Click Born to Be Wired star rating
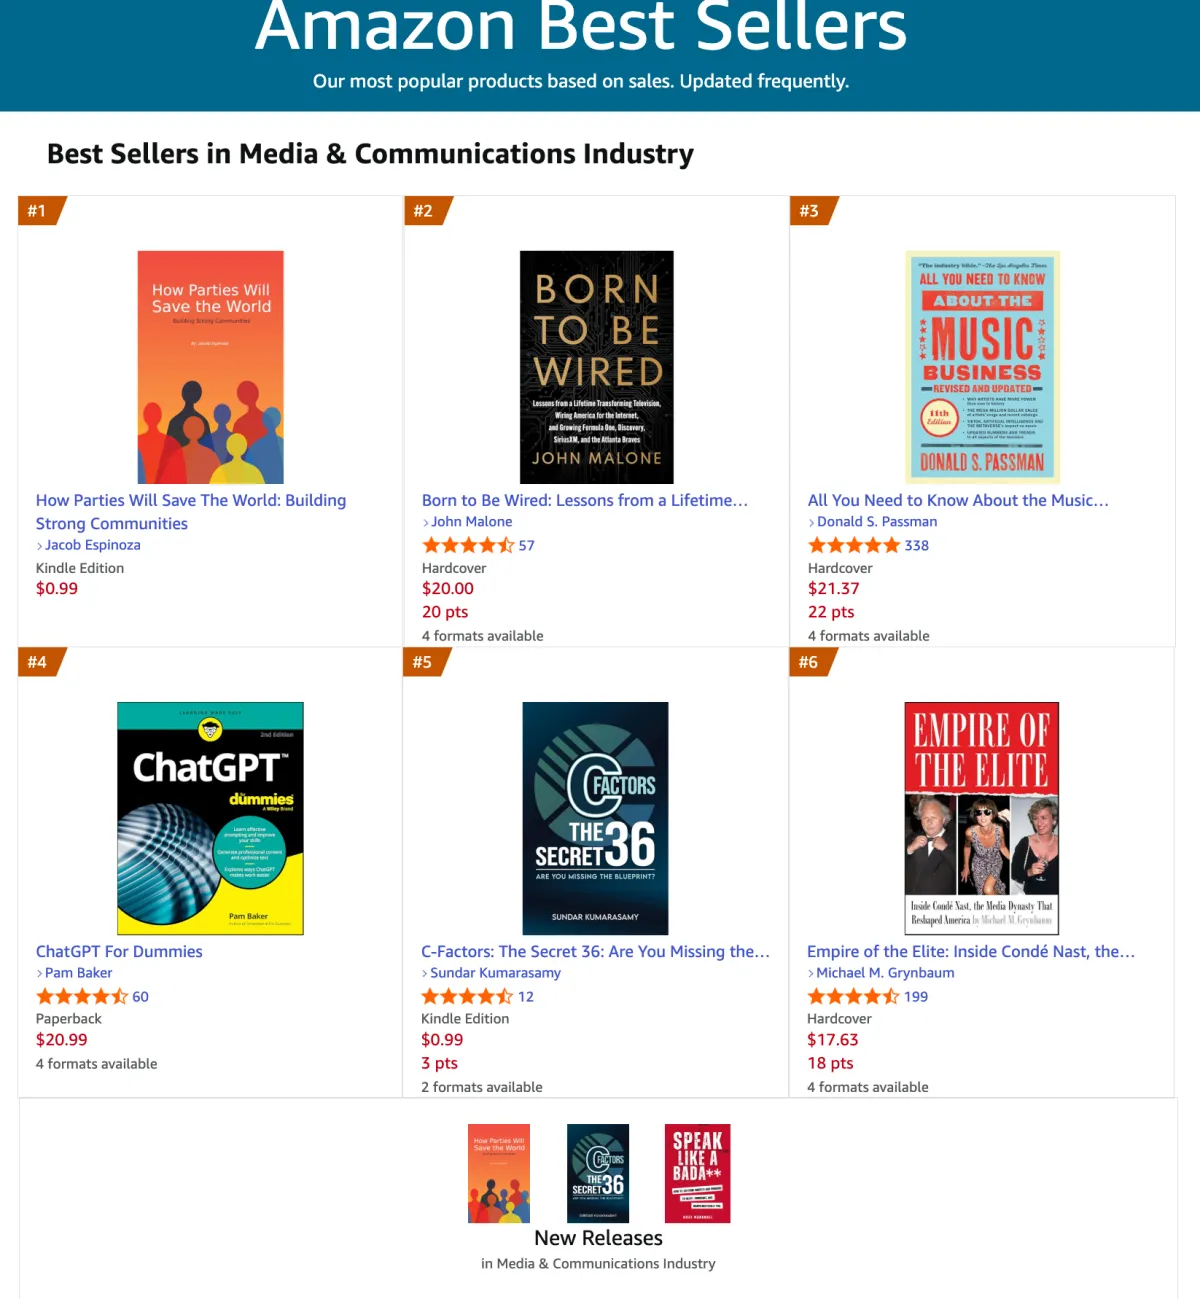 coord(468,545)
